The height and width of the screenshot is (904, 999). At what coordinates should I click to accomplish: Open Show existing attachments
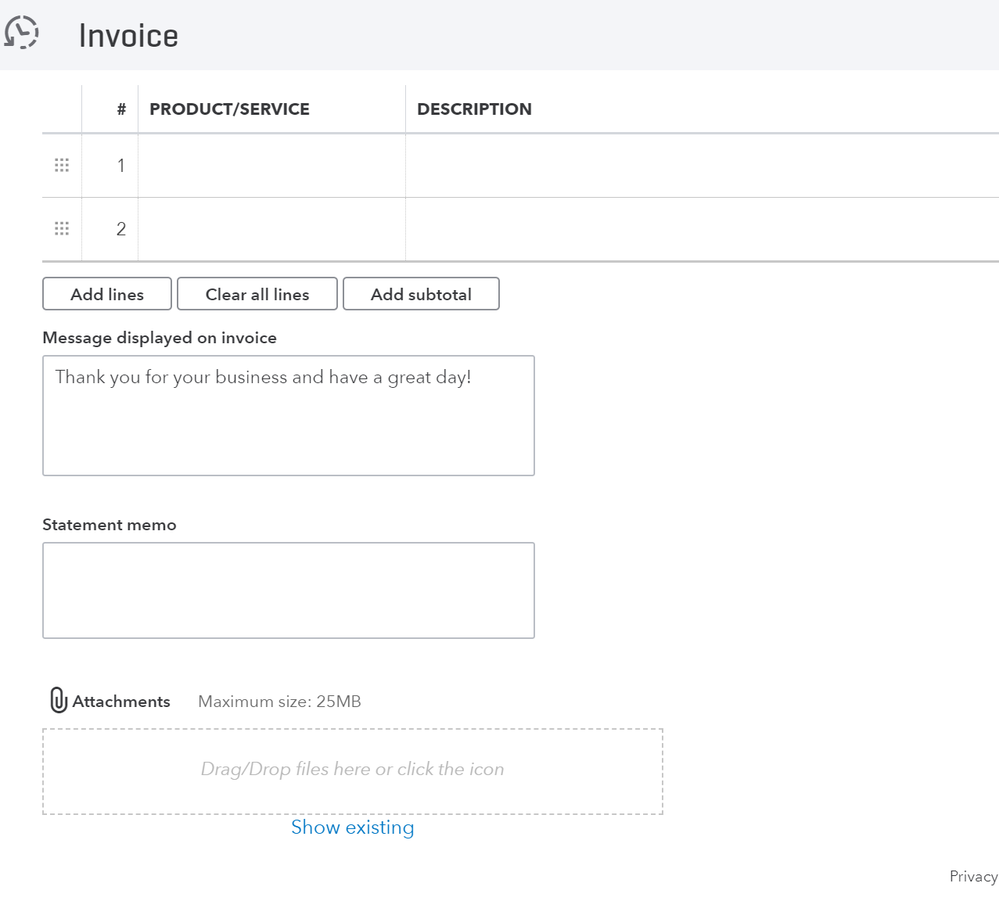(x=352, y=827)
